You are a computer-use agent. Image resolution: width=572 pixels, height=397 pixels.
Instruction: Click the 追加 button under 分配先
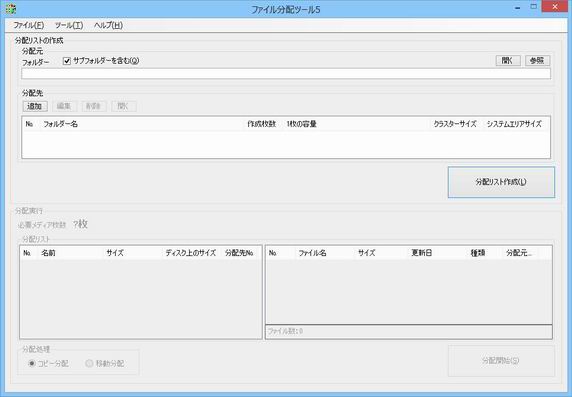[35, 106]
